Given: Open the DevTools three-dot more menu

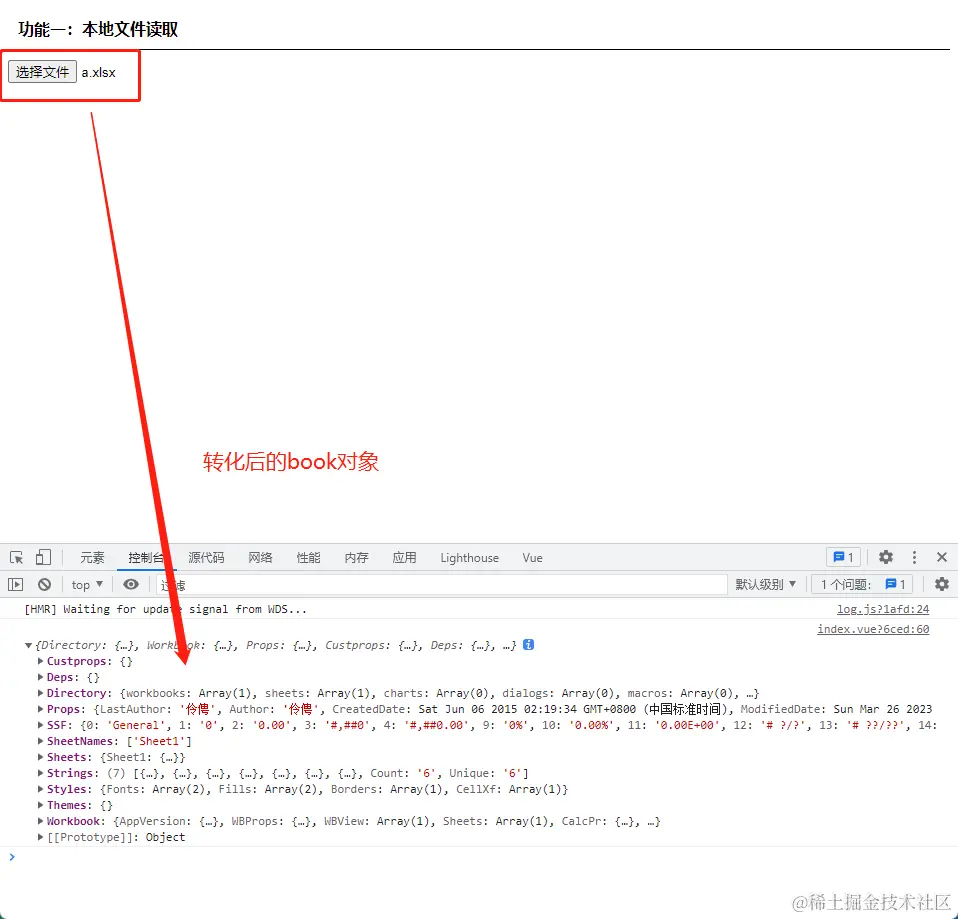Looking at the screenshot, I should click(x=914, y=557).
